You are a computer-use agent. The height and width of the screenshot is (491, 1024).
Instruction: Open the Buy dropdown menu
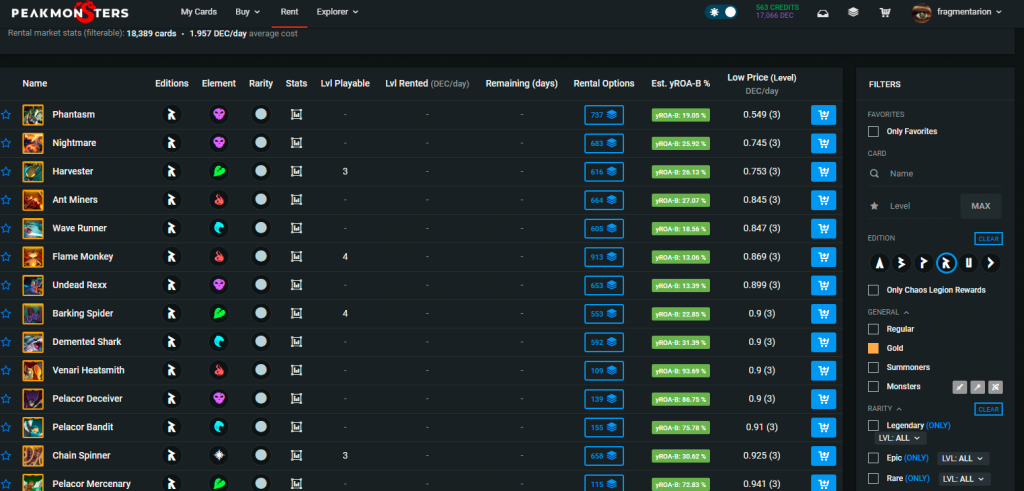tap(248, 12)
